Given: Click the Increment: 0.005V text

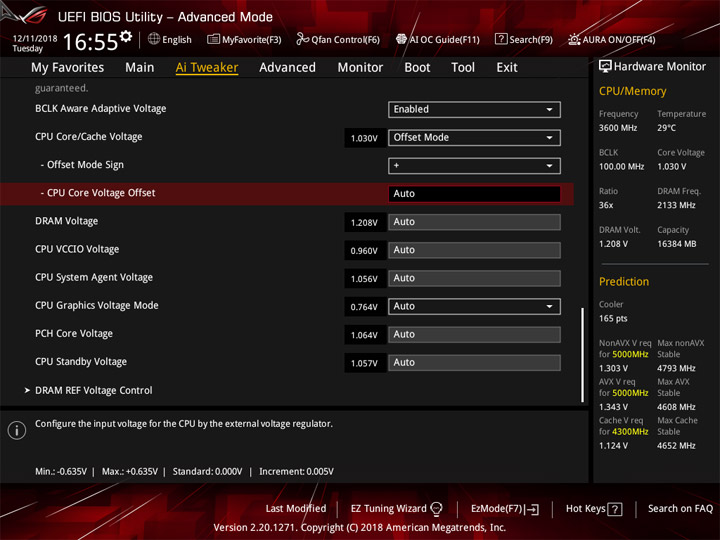Looking at the screenshot, I should [x=296, y=472].
